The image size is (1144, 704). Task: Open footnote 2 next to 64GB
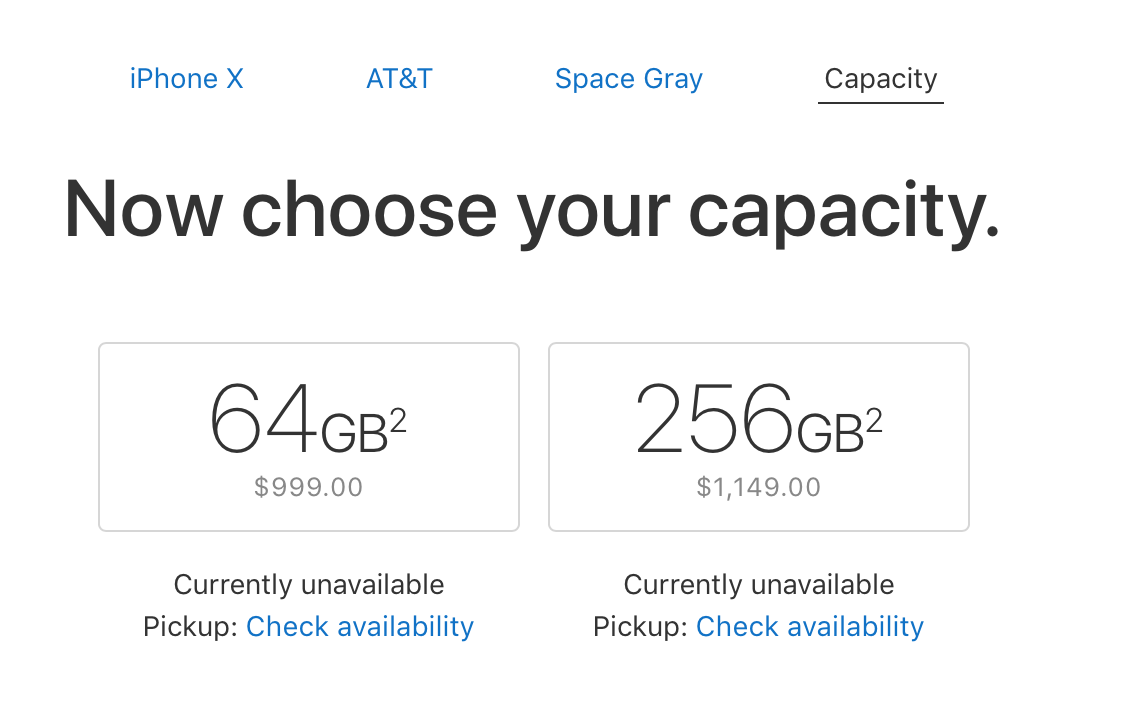(x=398, y=421)
